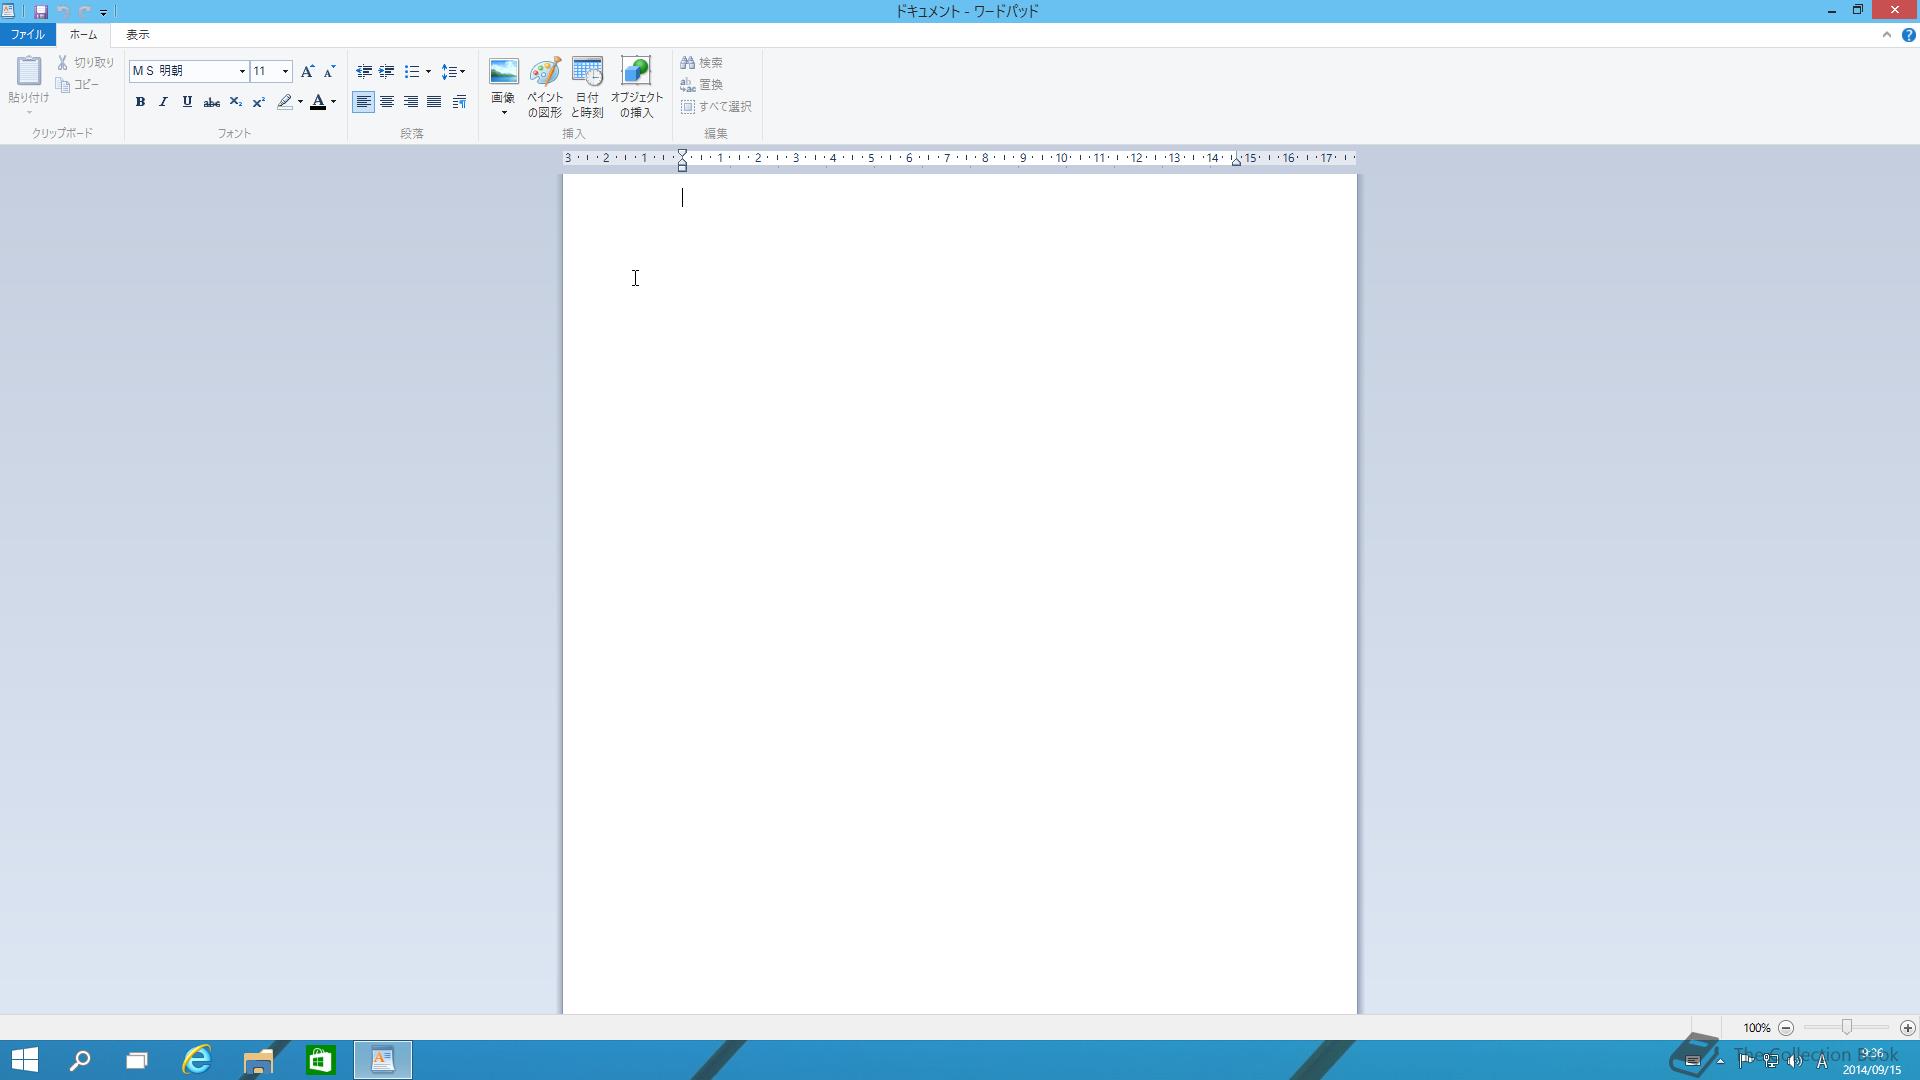Zoom out with the minus button
This screenshot has width=1920, height=1080.
[x=1786, y=1028]
